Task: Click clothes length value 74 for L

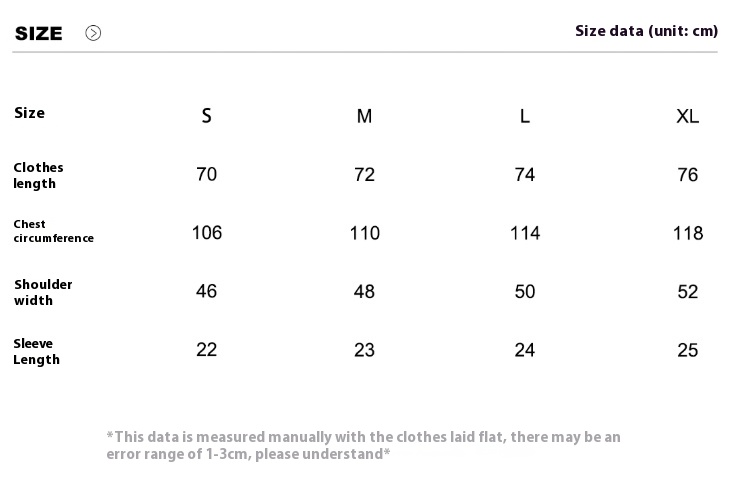Action: tap(525, 175)
